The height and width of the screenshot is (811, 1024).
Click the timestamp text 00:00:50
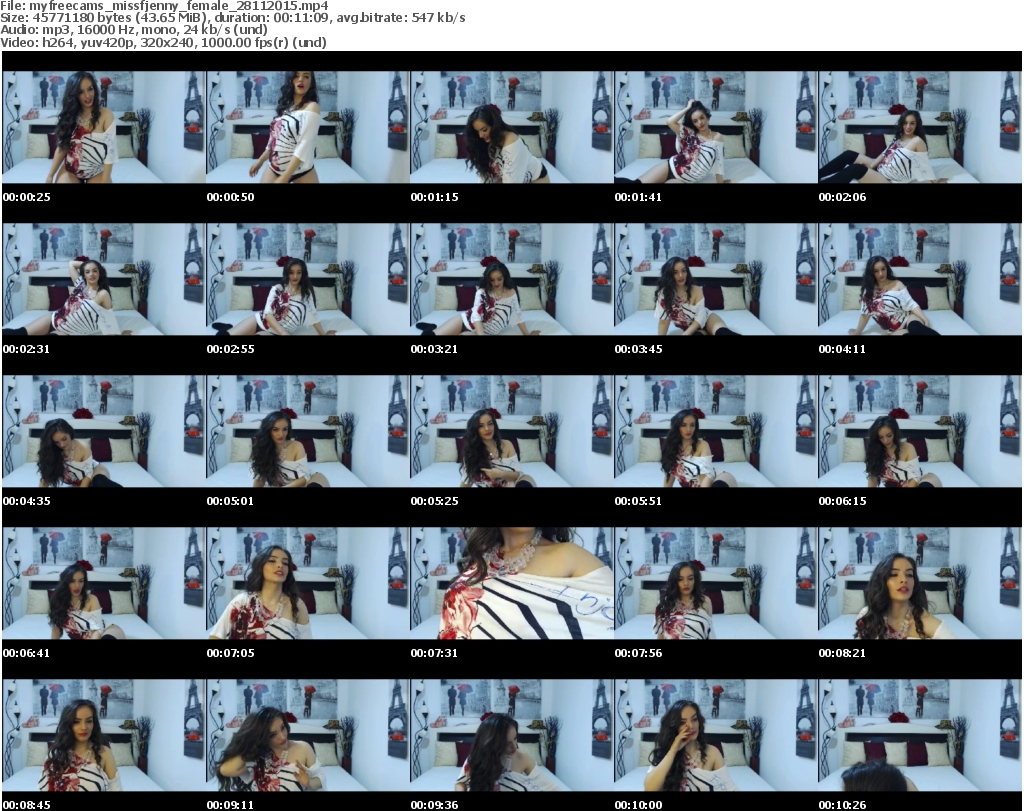pyautogui.click(x=231, y=197)
